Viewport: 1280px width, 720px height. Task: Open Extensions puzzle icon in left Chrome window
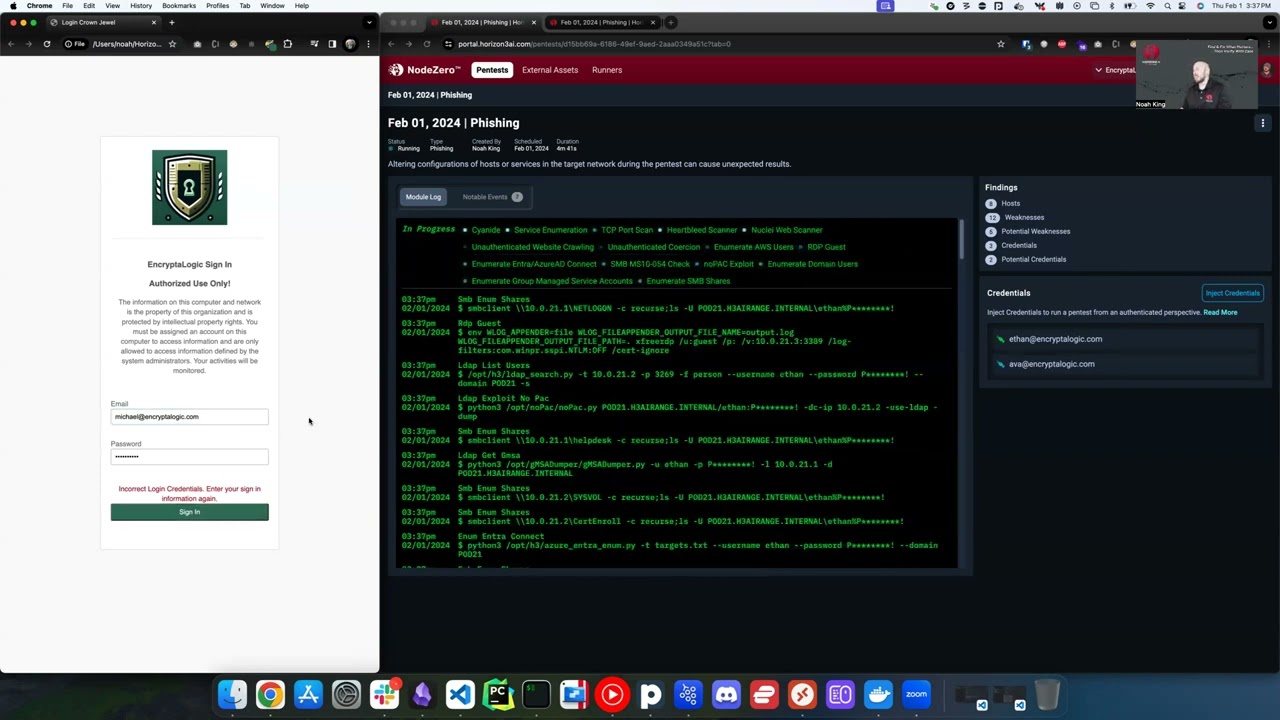coord(288,44)
